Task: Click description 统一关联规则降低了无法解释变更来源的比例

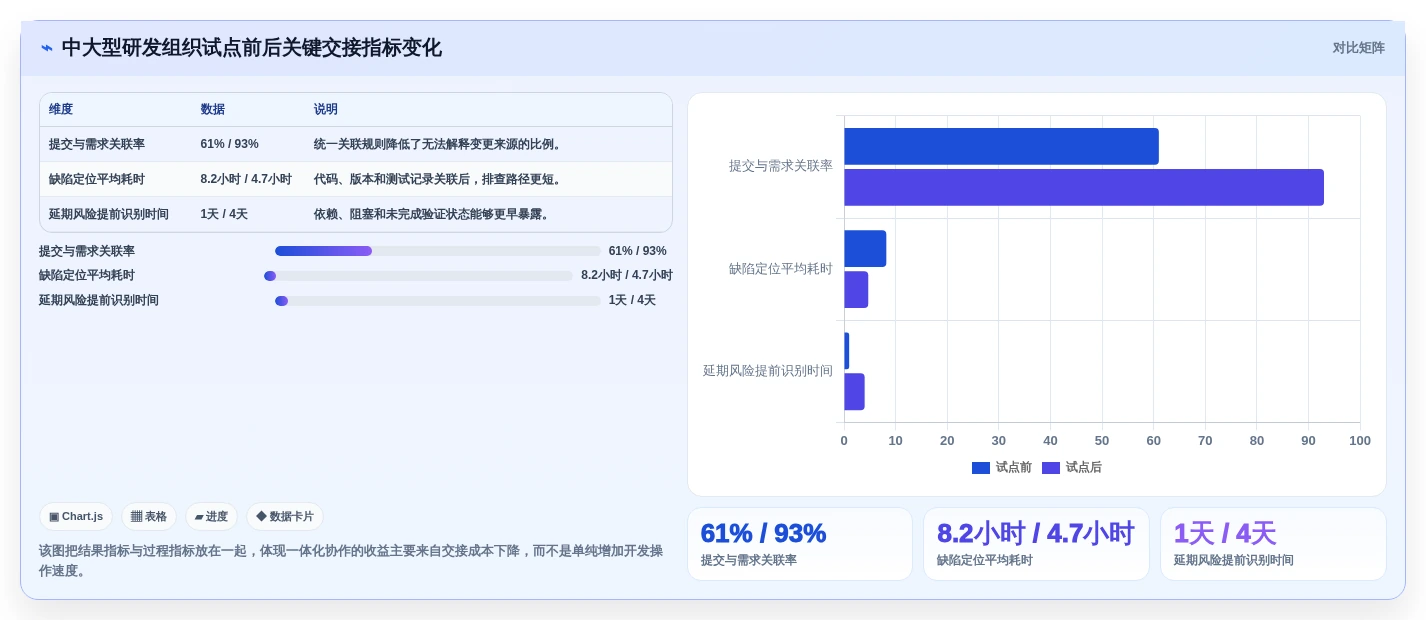Action: coord(439,144)
